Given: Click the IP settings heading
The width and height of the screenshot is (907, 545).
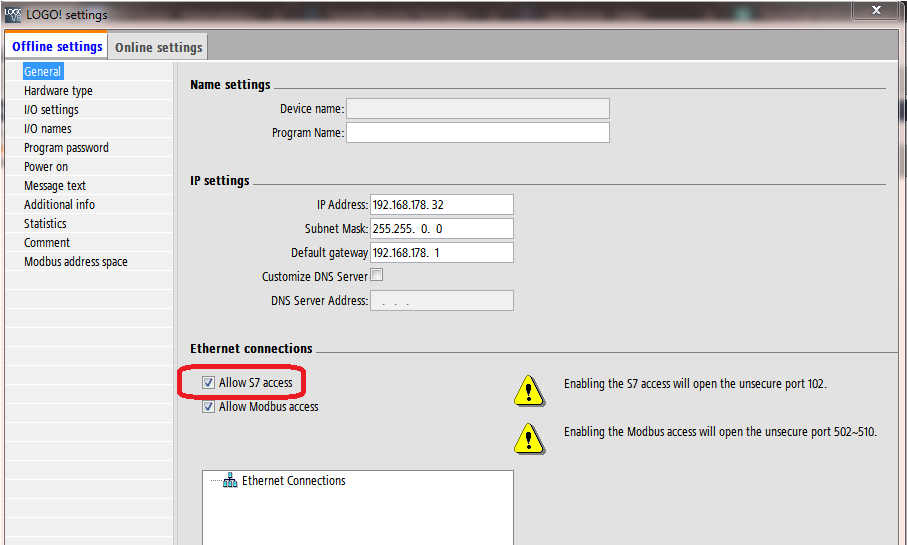Looking at the screenshot, I should click(x=220, y=181).
